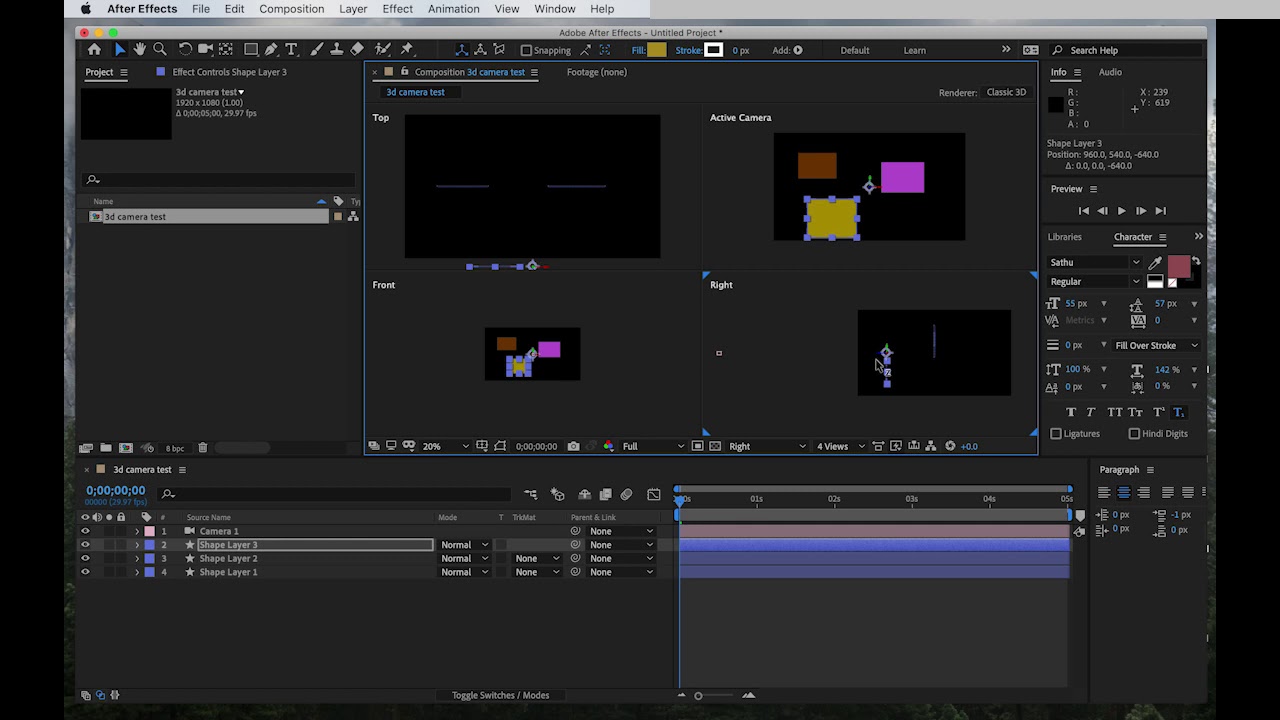Toggle the Motion Blur enable icon in the timeline
This screenshot has width=1280, height=720.
point(627,494)
